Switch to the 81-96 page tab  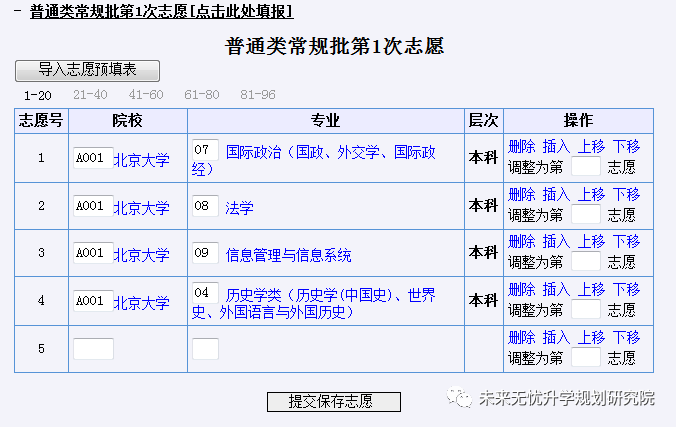click(x=258, y=94)
